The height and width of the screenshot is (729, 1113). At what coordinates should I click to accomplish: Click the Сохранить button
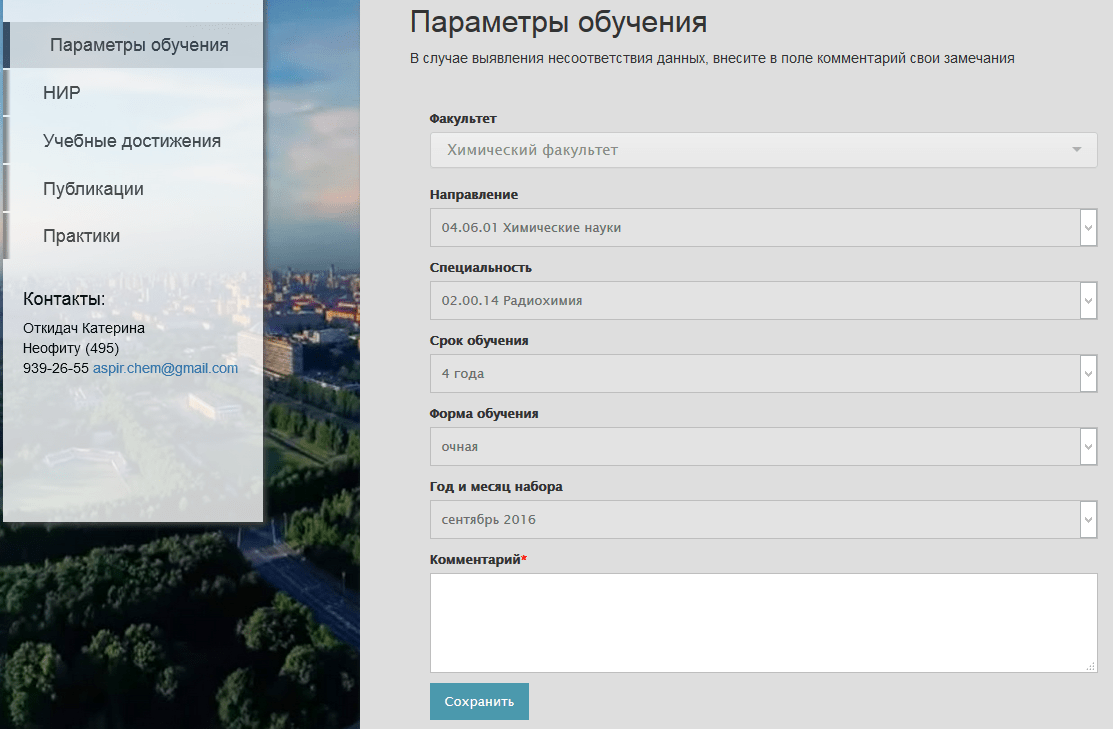(479, 701)
